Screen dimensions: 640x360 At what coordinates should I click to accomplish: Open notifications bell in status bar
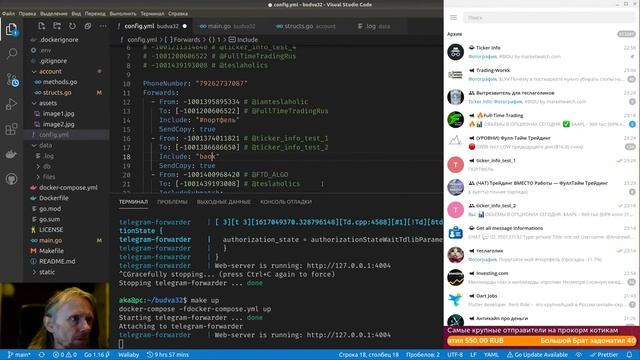[629, 355]
